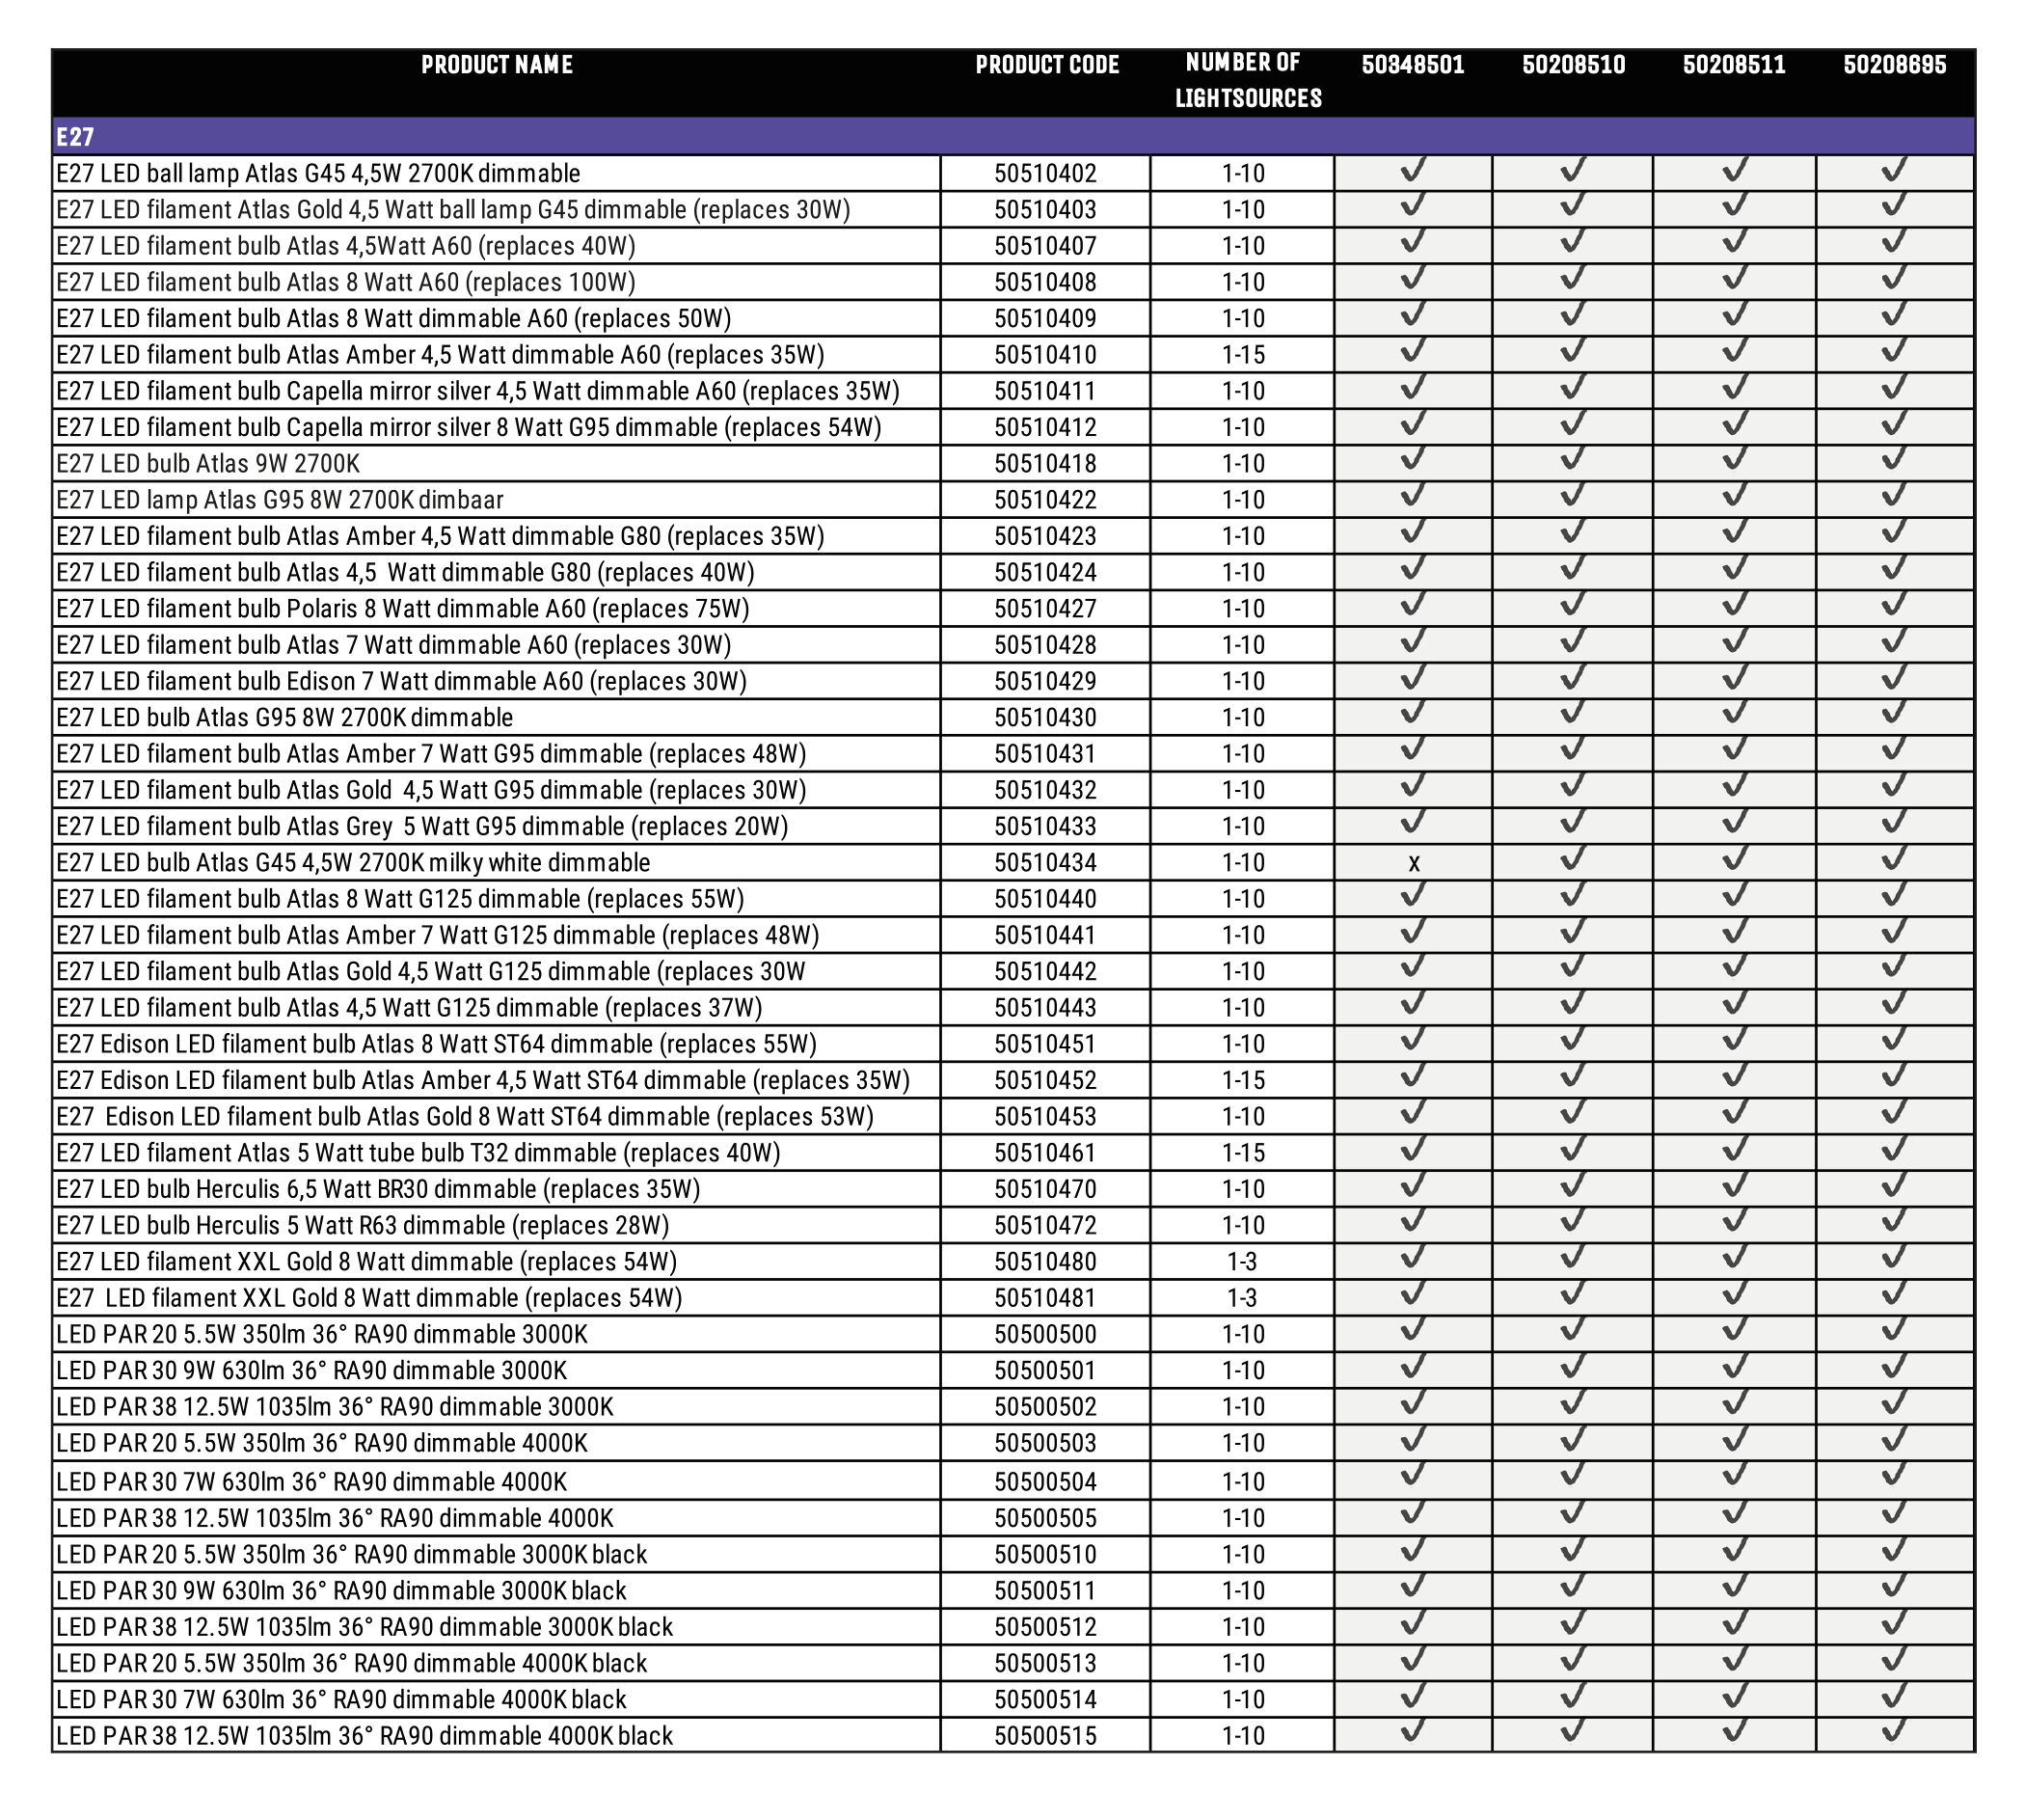Click 50208695 checkmark for product 50510403

coord(1894,207)
